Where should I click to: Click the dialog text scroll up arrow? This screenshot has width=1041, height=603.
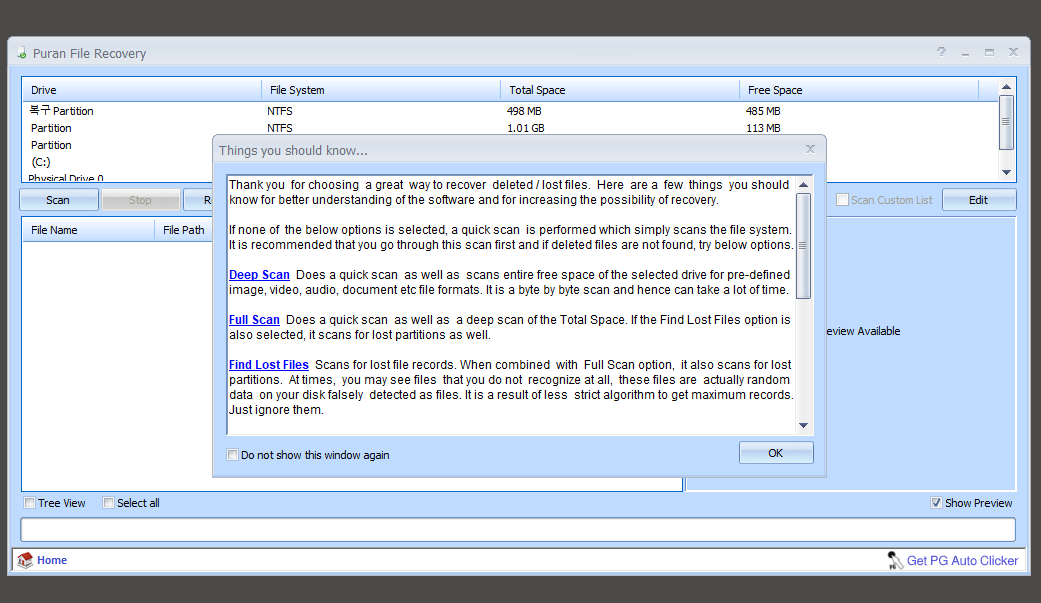coord(803,185)
